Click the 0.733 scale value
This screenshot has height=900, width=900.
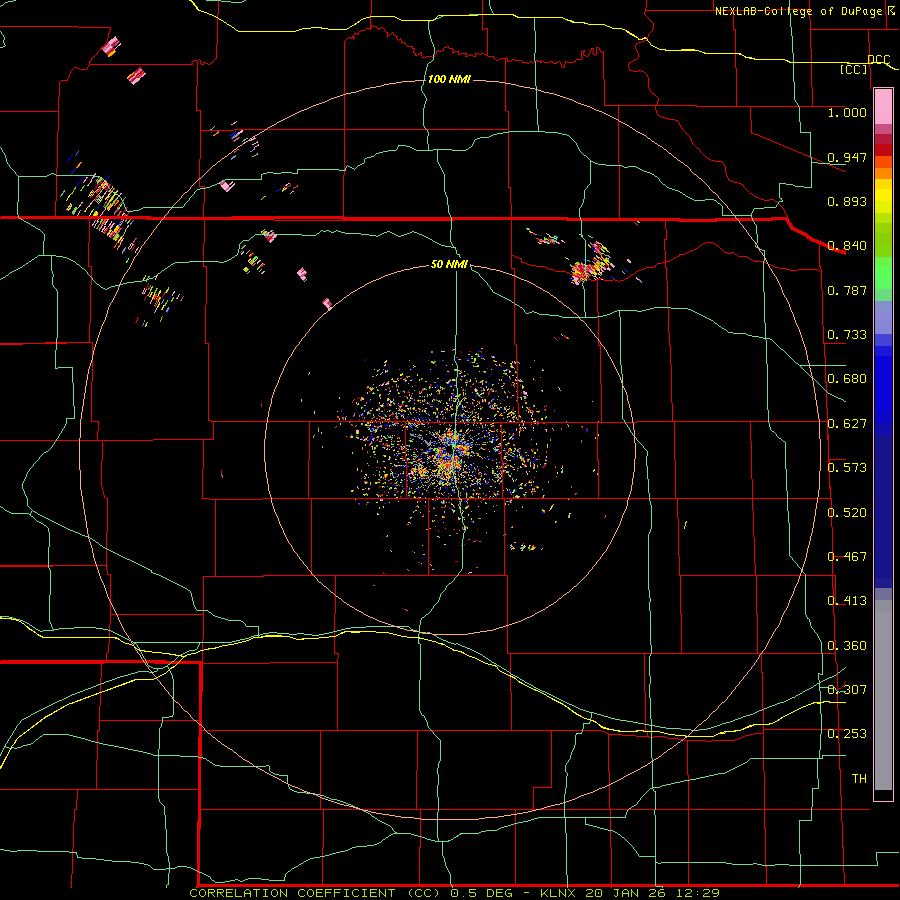[847, 335]
